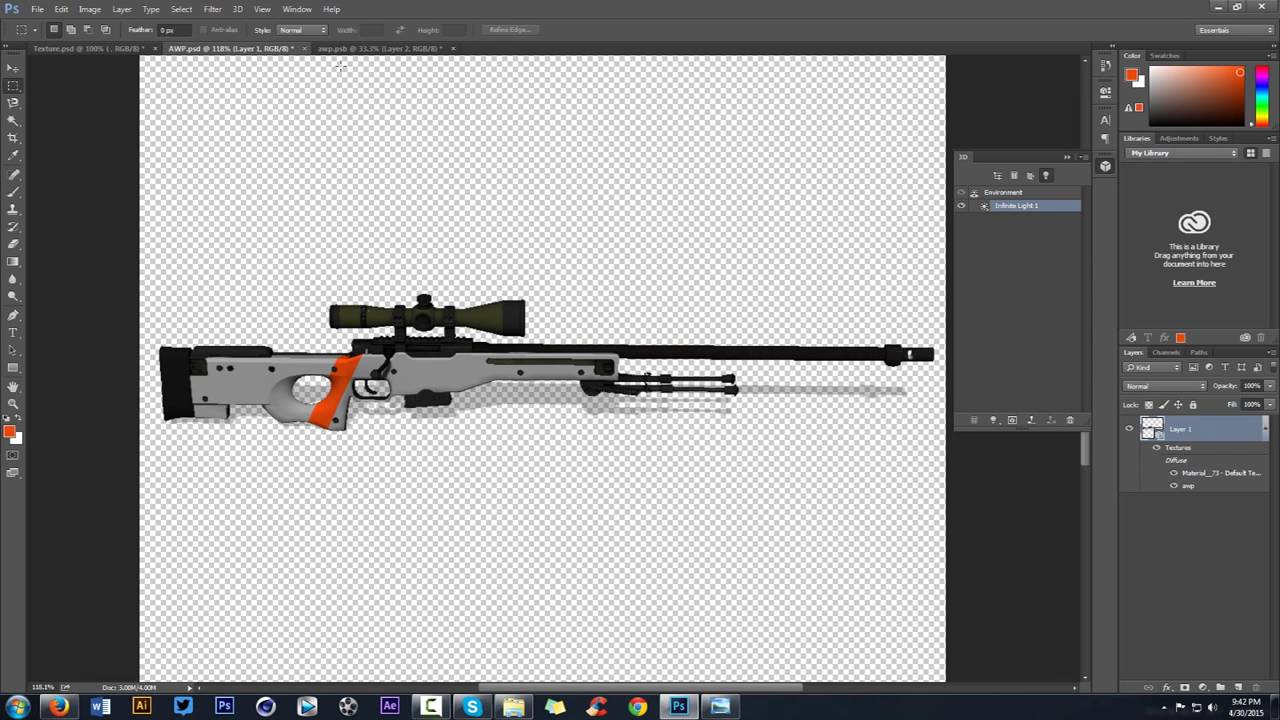Choose Intersect with Selection mode

coord(105,30)
